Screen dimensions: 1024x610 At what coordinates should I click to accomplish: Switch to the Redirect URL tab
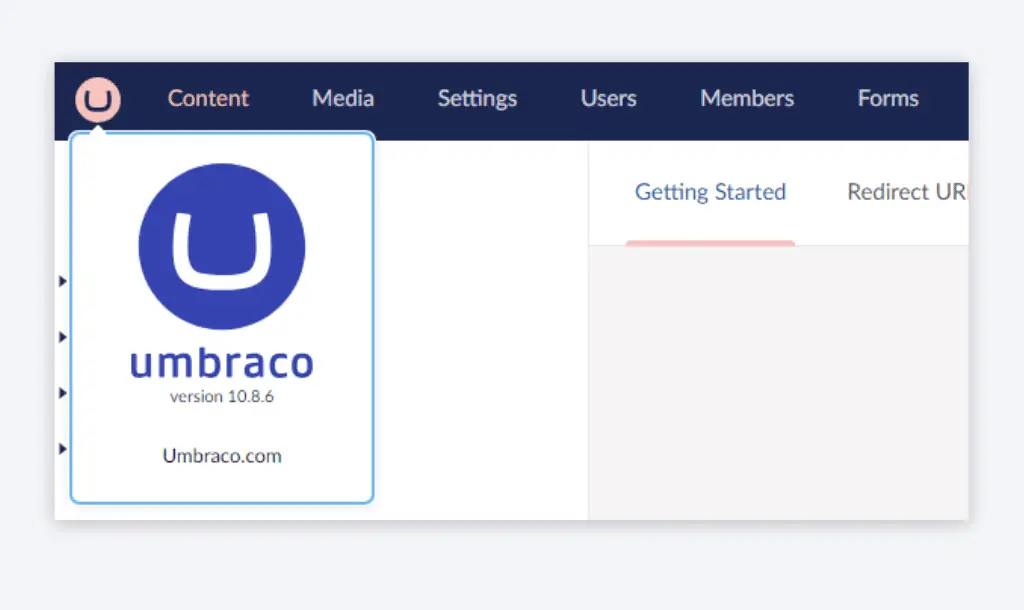907,192
